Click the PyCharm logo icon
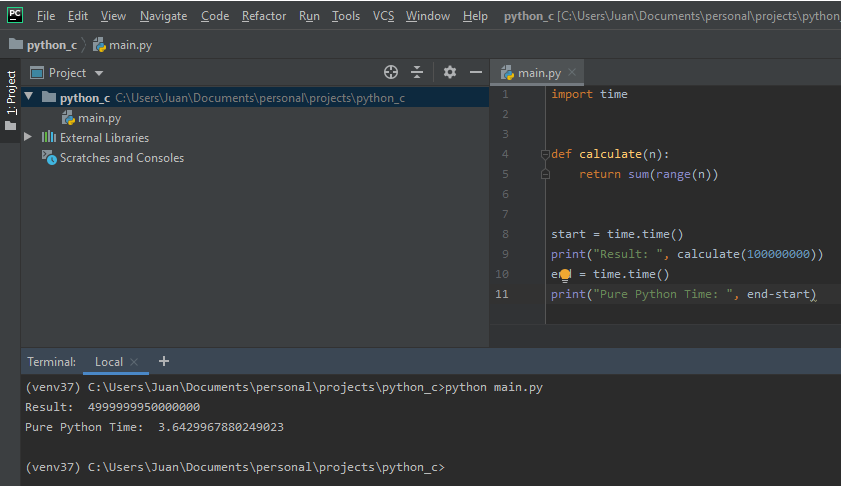This screenshot has width=841, height=486. [15, 15]
